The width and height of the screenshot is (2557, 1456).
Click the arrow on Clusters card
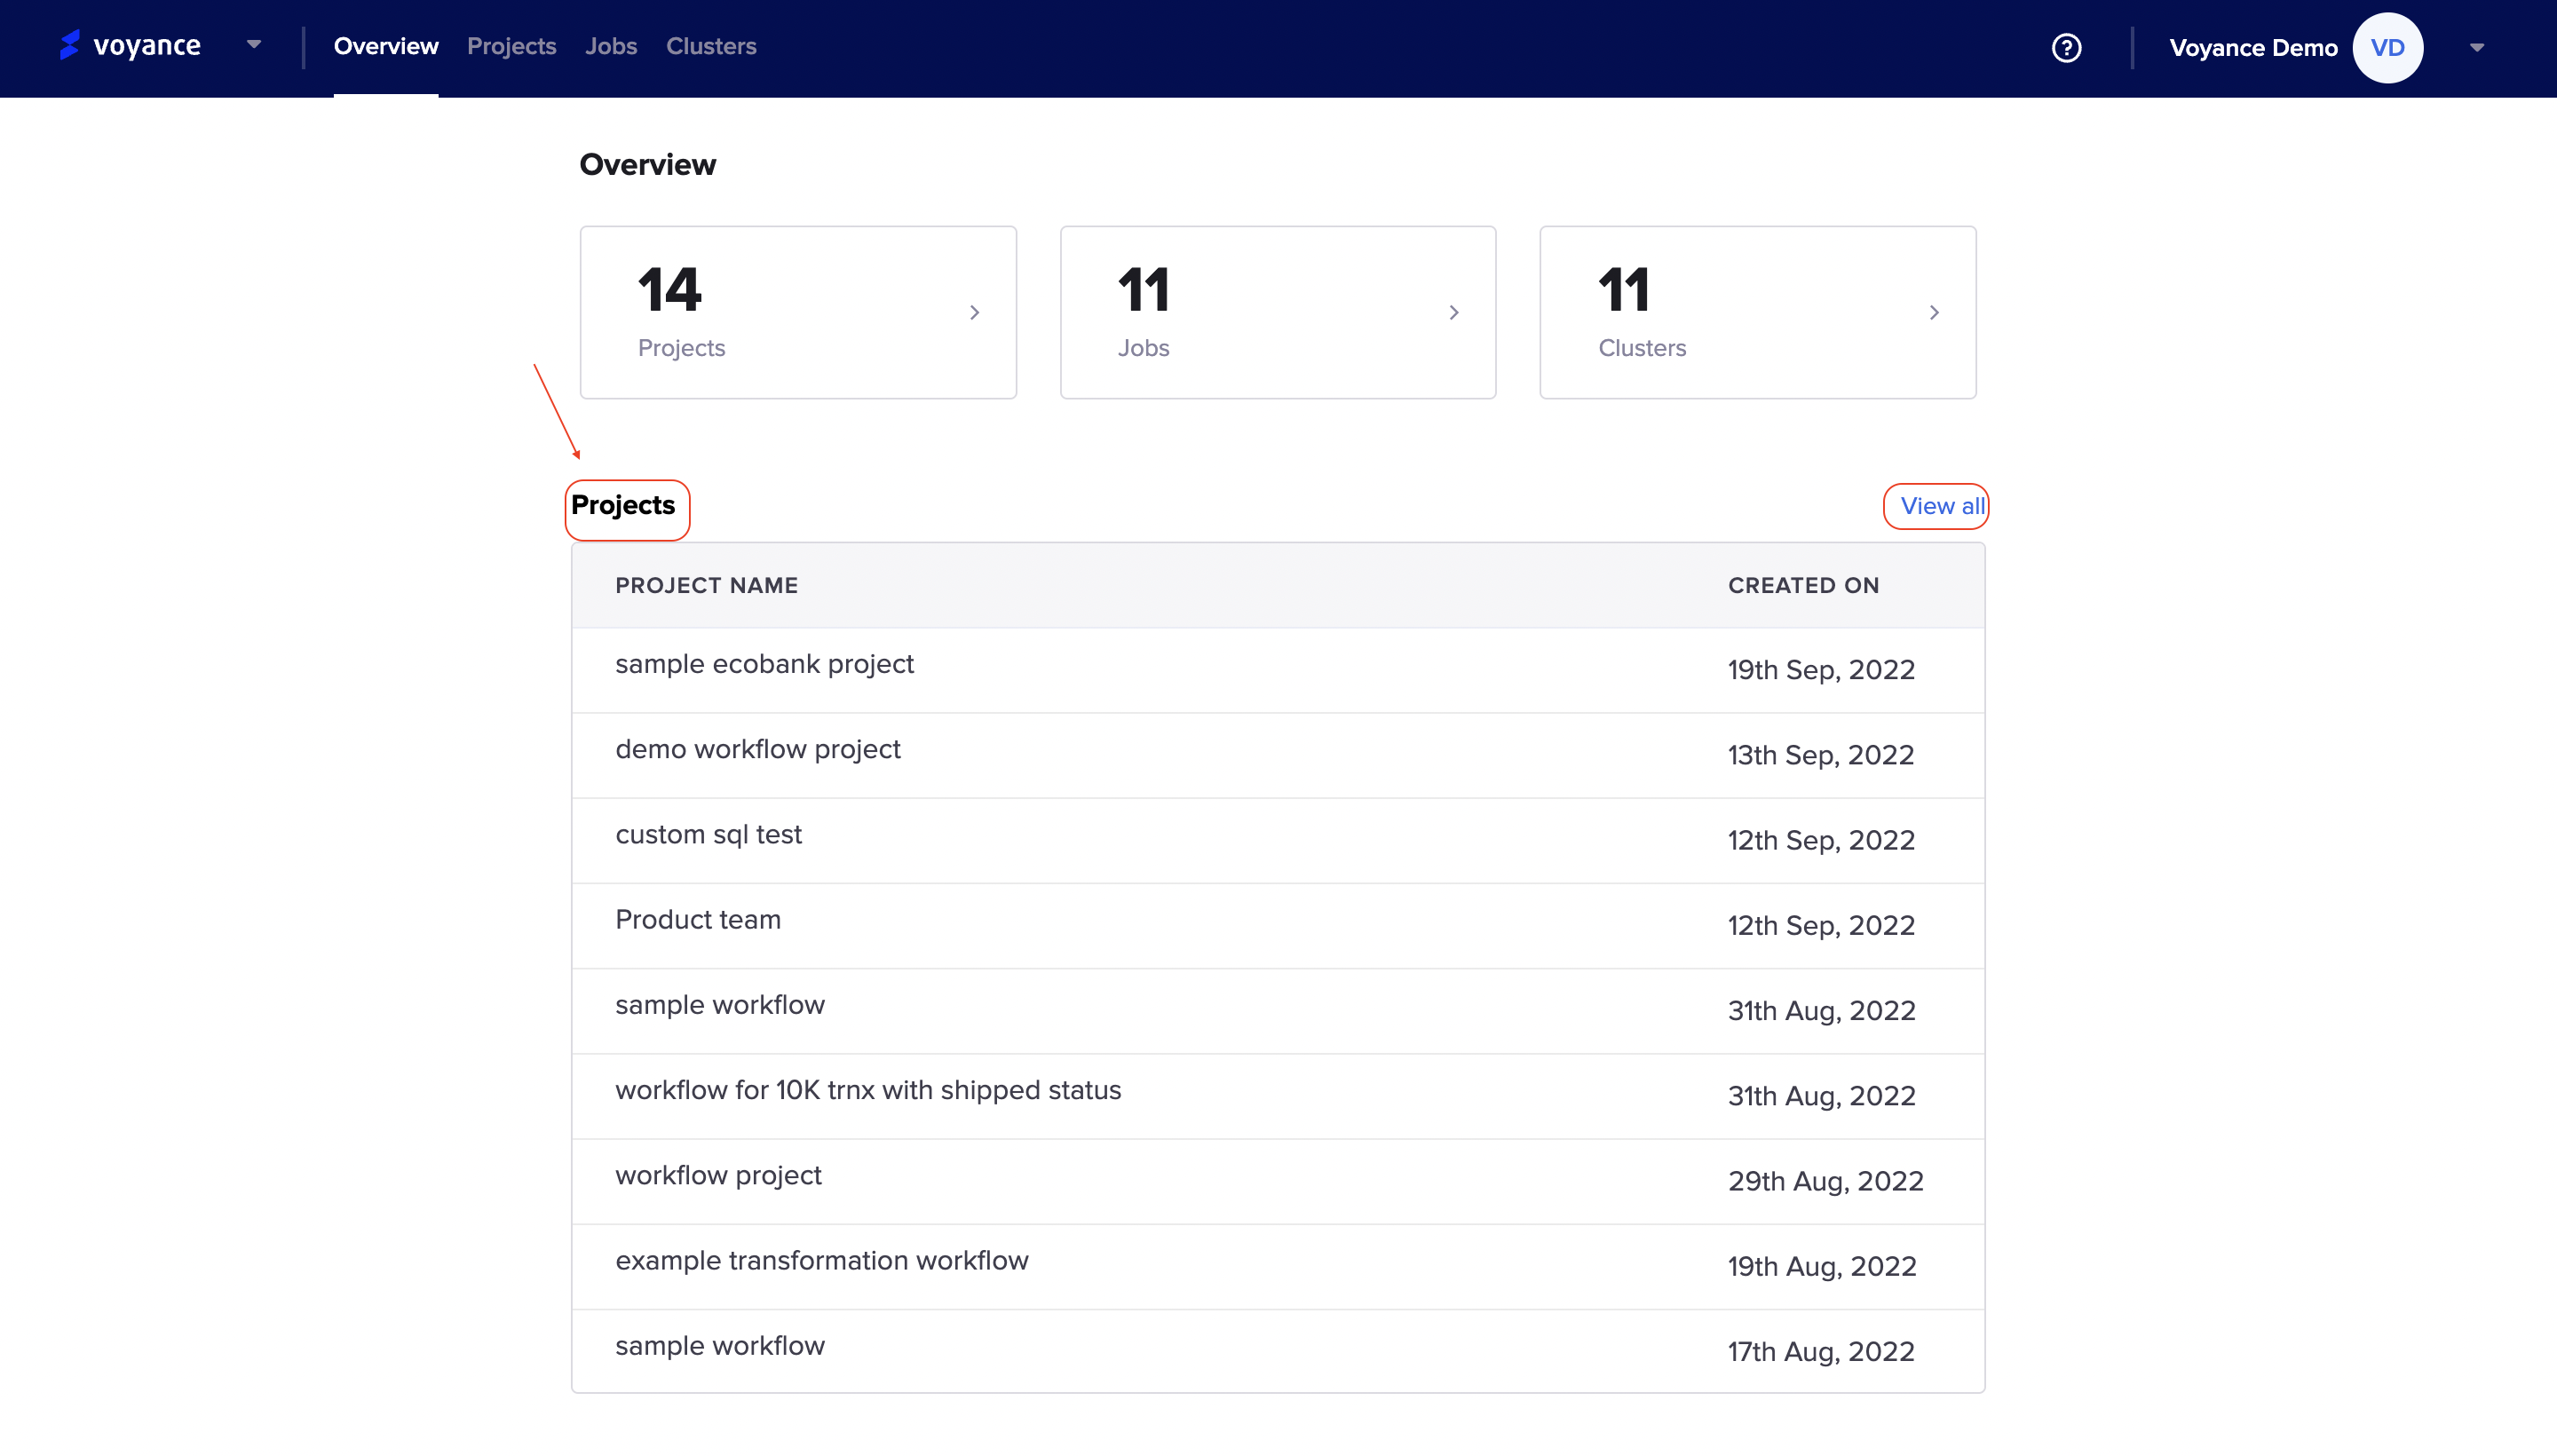[1933, 313]
